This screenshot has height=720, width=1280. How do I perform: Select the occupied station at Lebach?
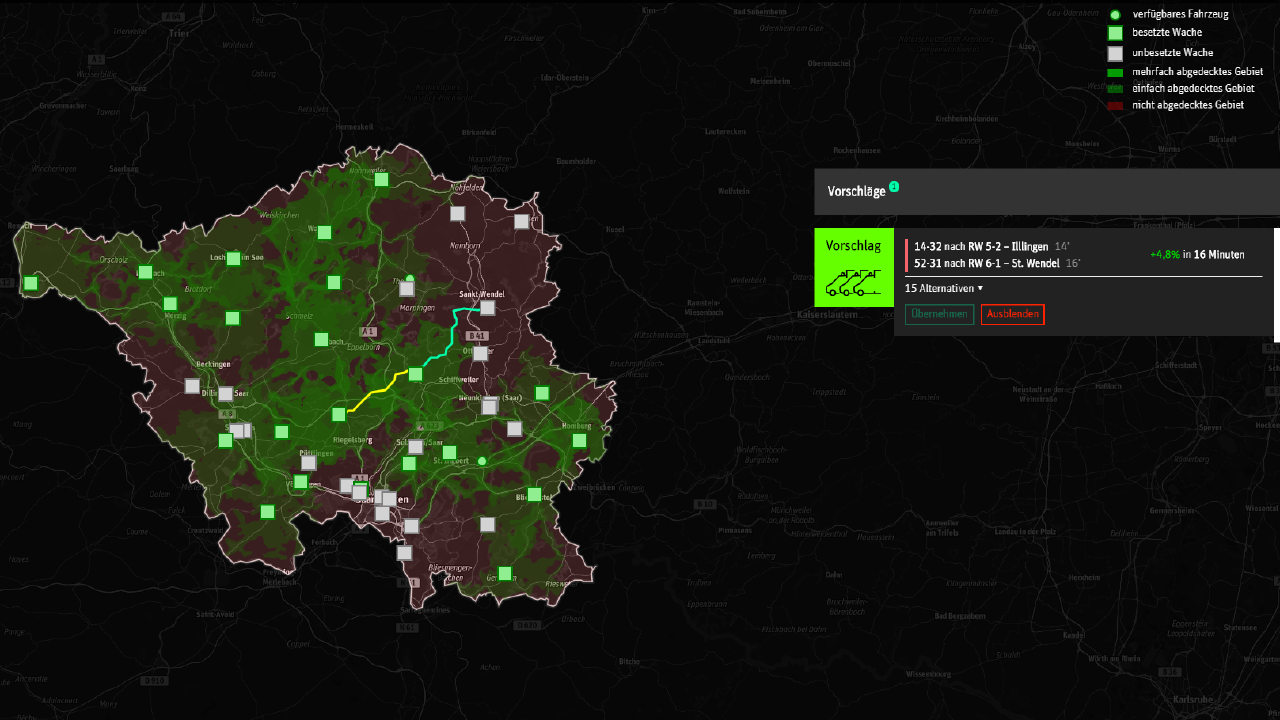pos(321,340)
